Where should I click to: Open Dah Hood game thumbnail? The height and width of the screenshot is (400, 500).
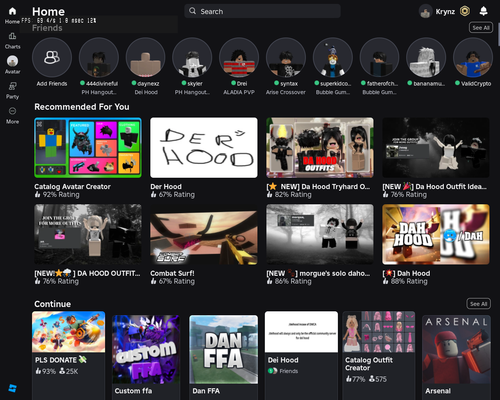point(436,234)
